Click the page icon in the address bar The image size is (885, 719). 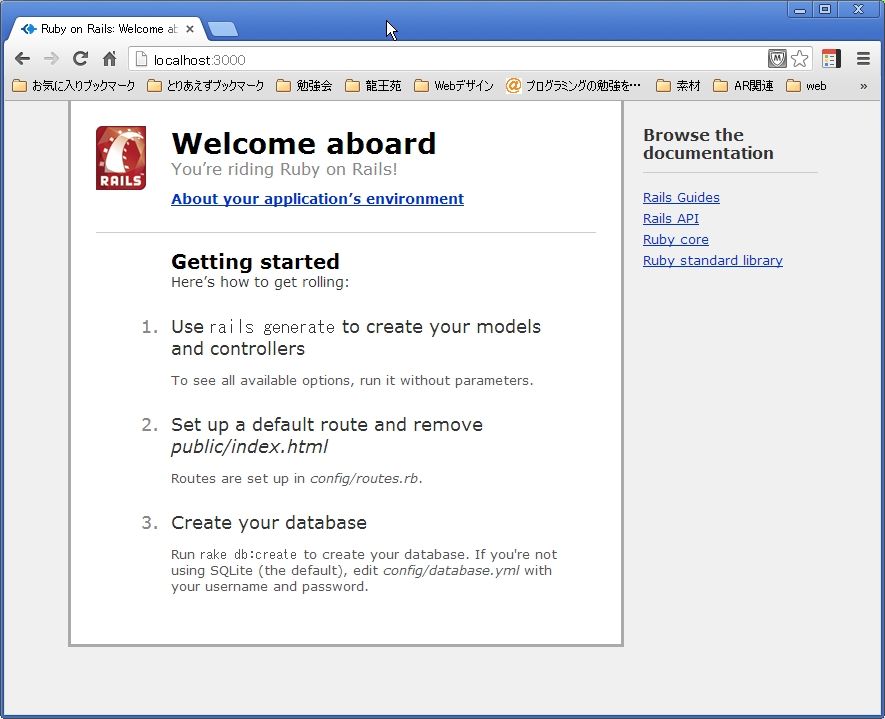[x=142, y=59]
